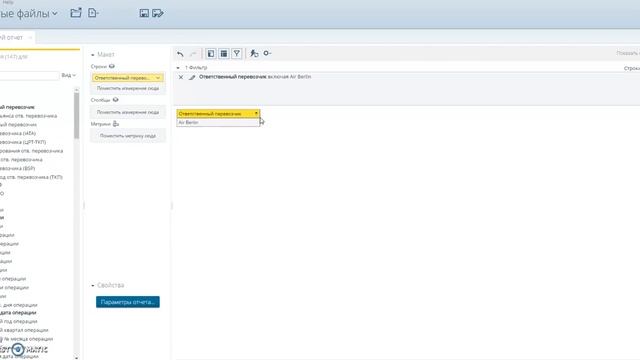Open the 'Вид' view dropdown

coord(69,75)
